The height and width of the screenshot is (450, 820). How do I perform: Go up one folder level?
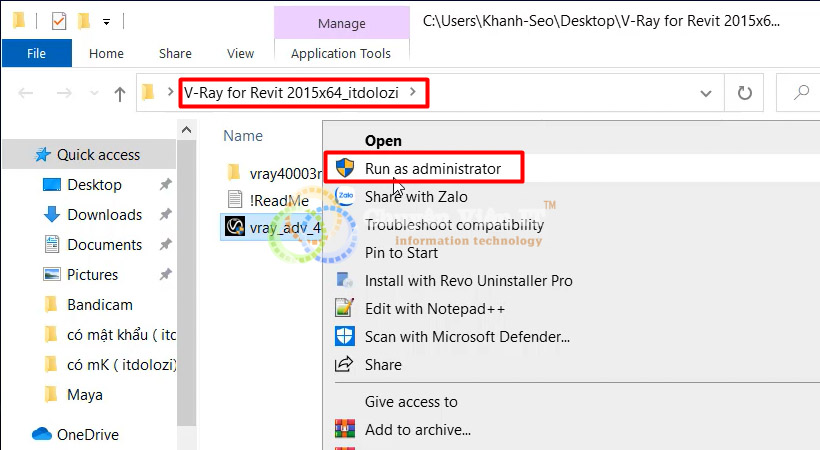tap(120, 94)
